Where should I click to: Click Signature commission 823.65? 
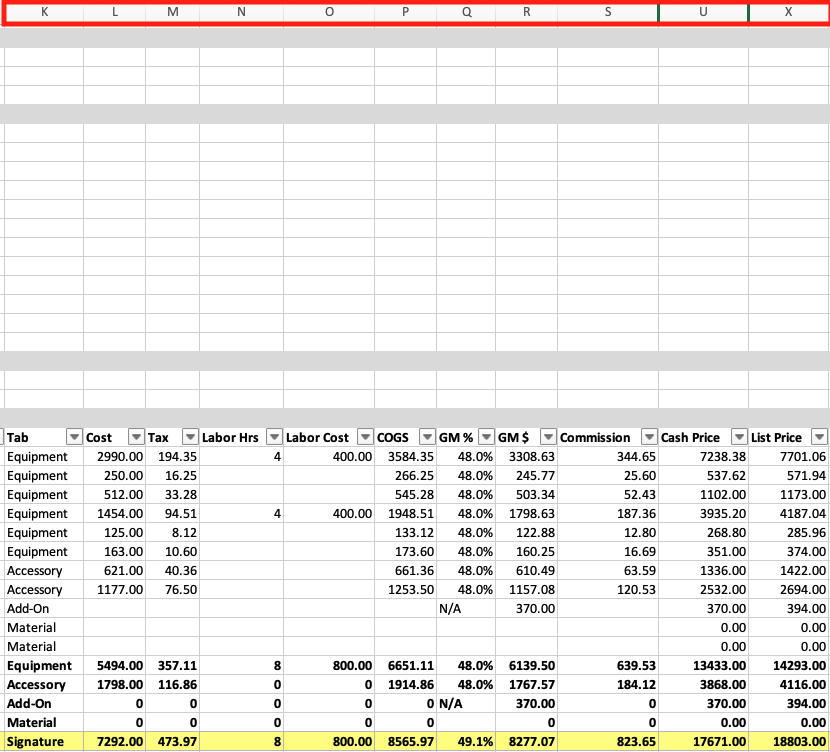(636, 742)
